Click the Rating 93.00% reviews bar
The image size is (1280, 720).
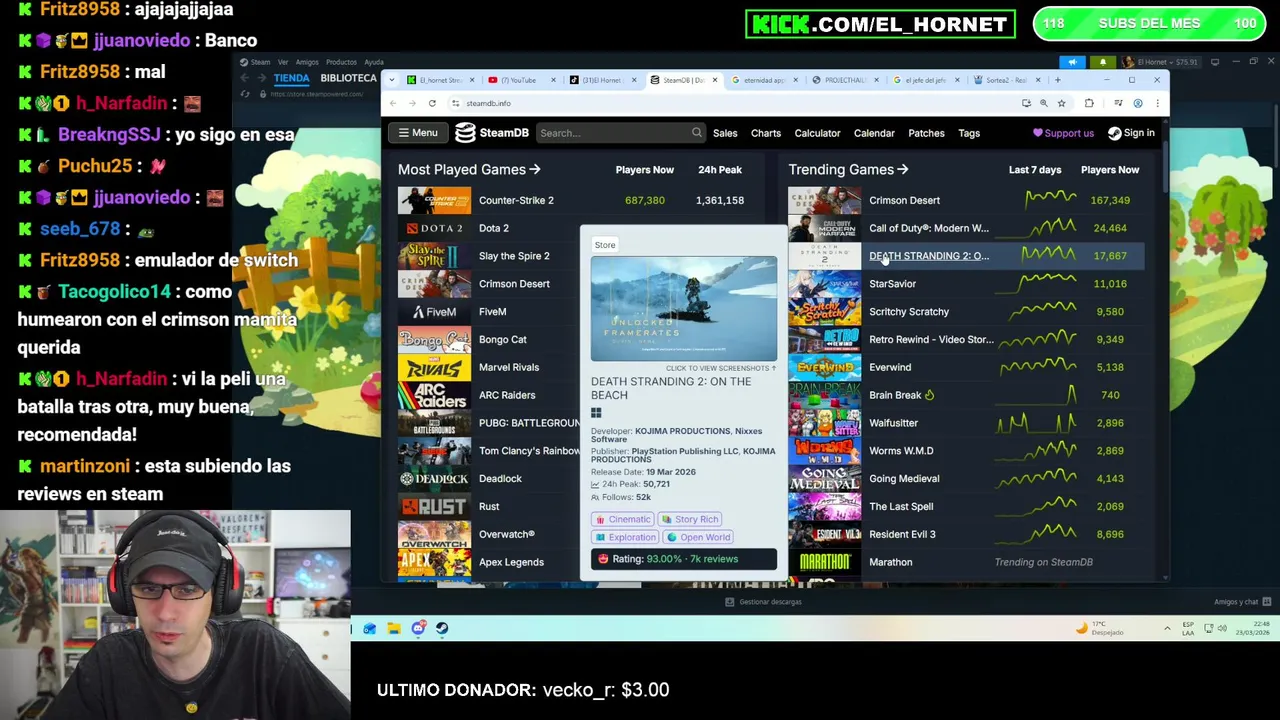click(x=683, y=559)
